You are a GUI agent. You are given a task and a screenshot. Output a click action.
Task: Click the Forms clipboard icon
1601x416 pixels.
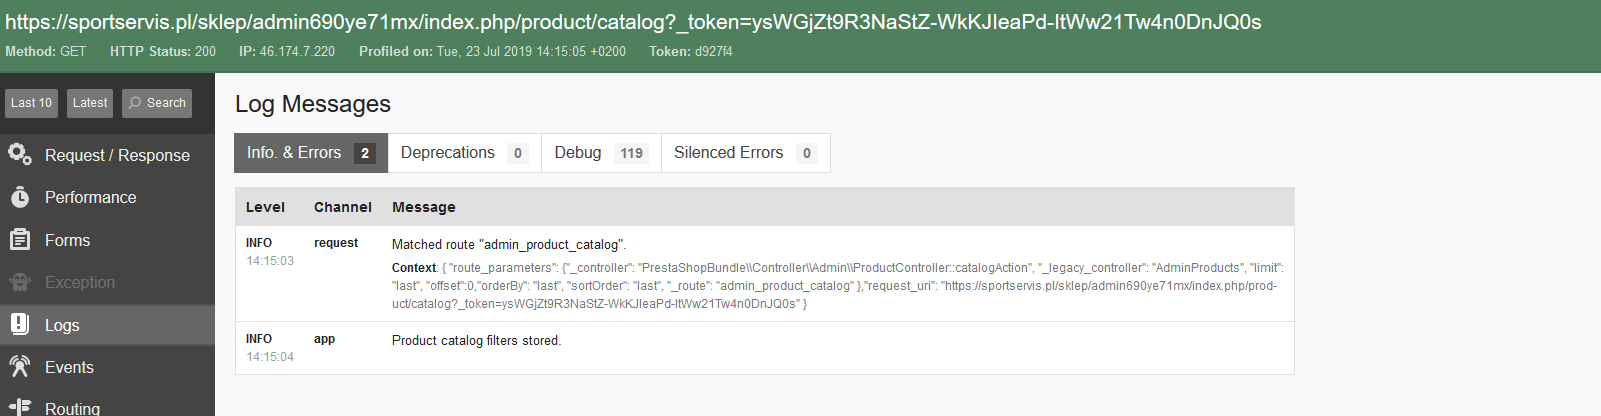tap(20, 240)
